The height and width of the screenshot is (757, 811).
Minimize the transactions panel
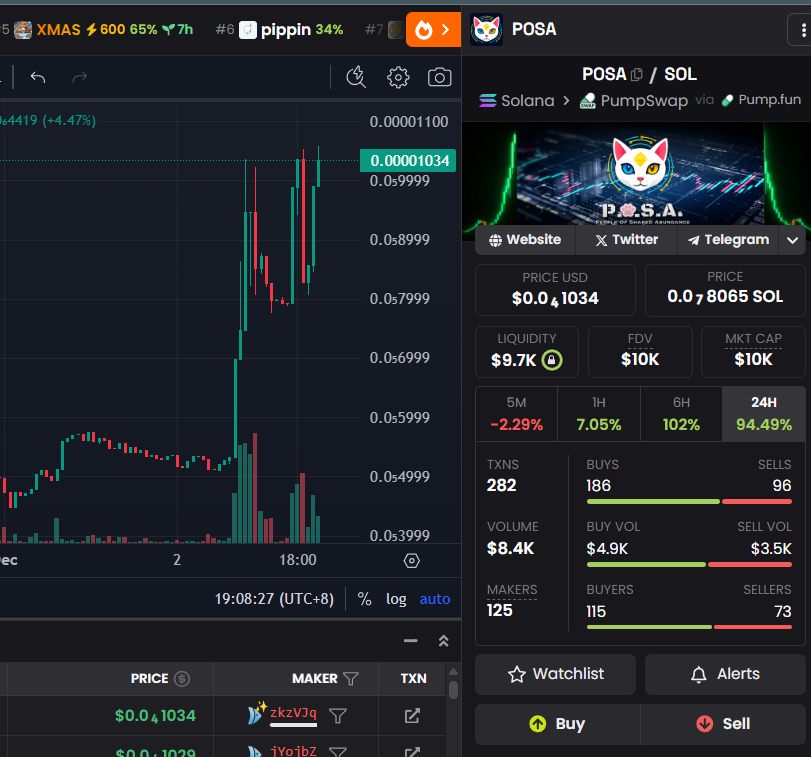click(x=411, y=641)
